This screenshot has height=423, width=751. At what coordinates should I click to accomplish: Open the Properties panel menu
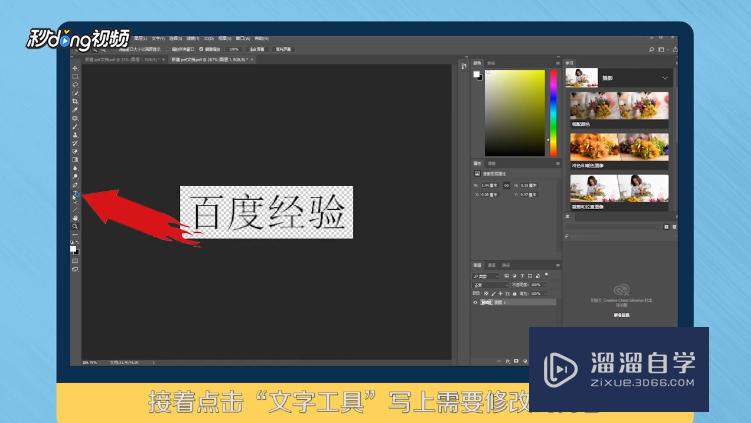pos(558,163)
